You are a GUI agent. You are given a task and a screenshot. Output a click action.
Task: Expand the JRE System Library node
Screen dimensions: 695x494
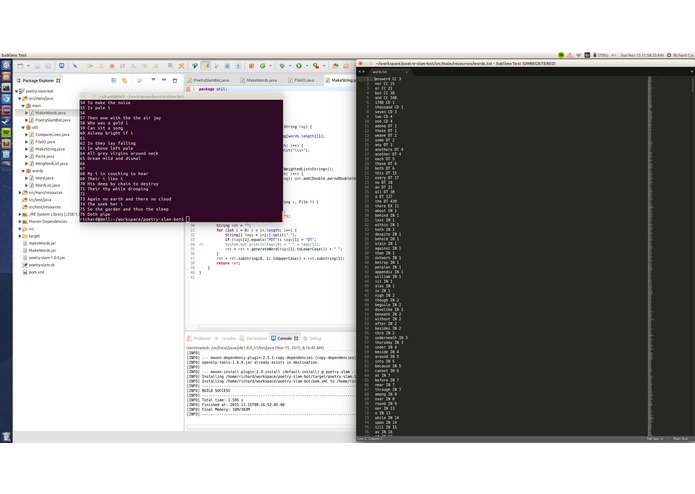pos(20,214)
